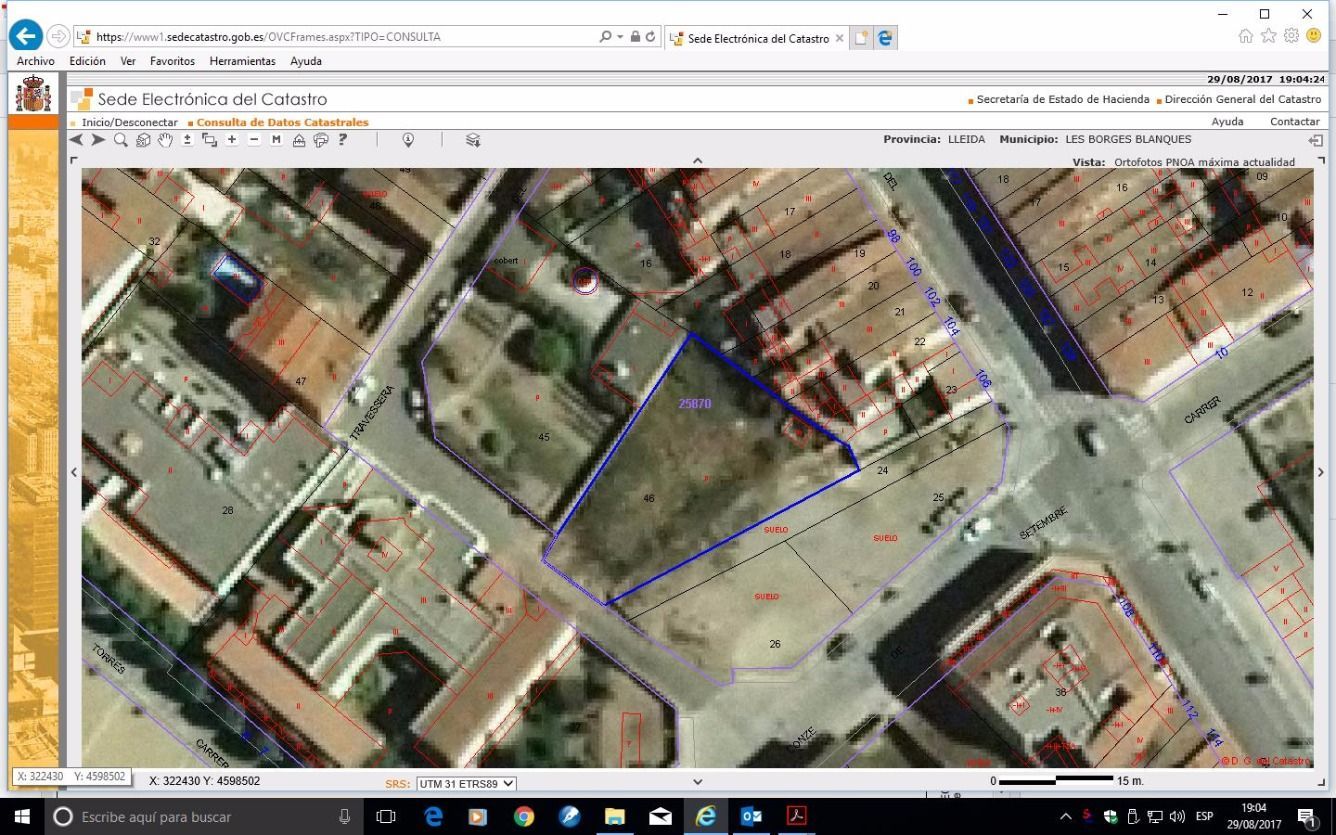Collapse the top panel chevron above map
This screenshot has width=1336, height=835.
(x=697, y=160)
